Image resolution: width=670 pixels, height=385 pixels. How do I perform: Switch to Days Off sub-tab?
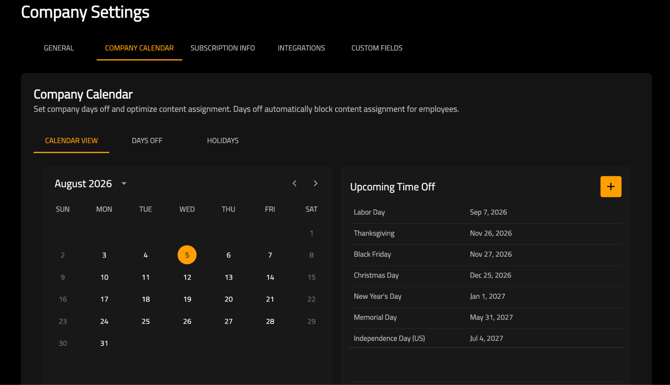point(147,141)
